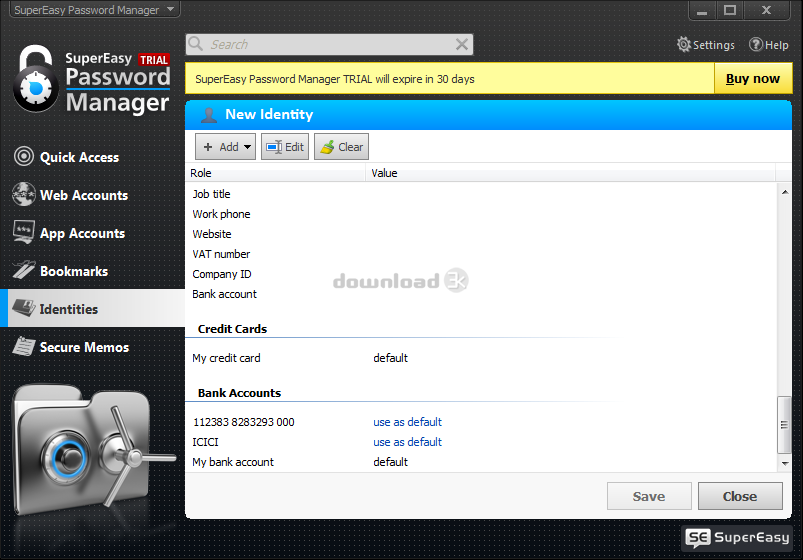803x560 pixels.
Task: Select the Job title row
Action: point(481,194)
